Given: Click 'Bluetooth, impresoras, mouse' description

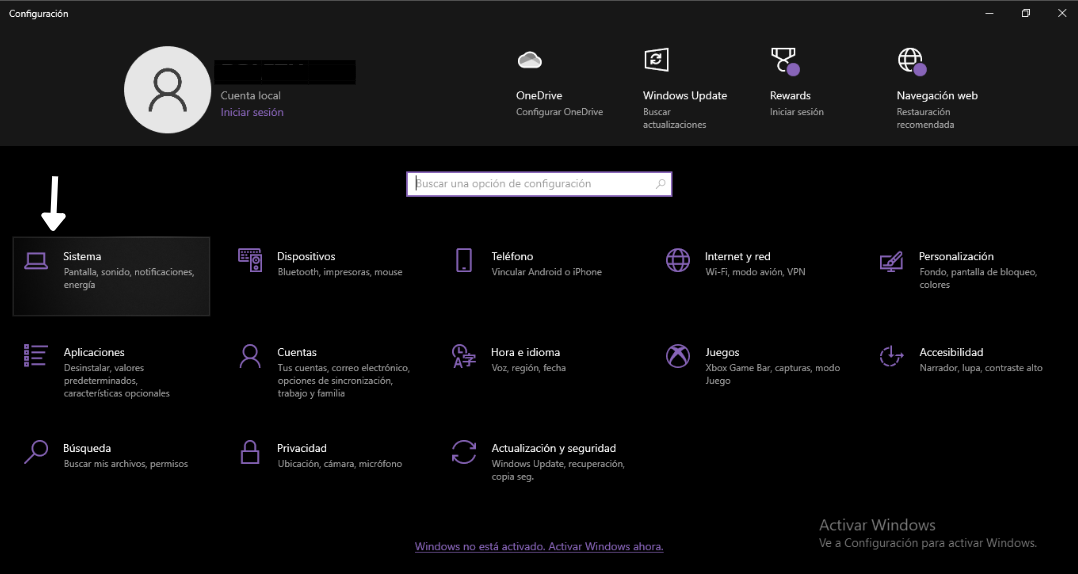Looking at the screenshot, I should tap(340, 272).
